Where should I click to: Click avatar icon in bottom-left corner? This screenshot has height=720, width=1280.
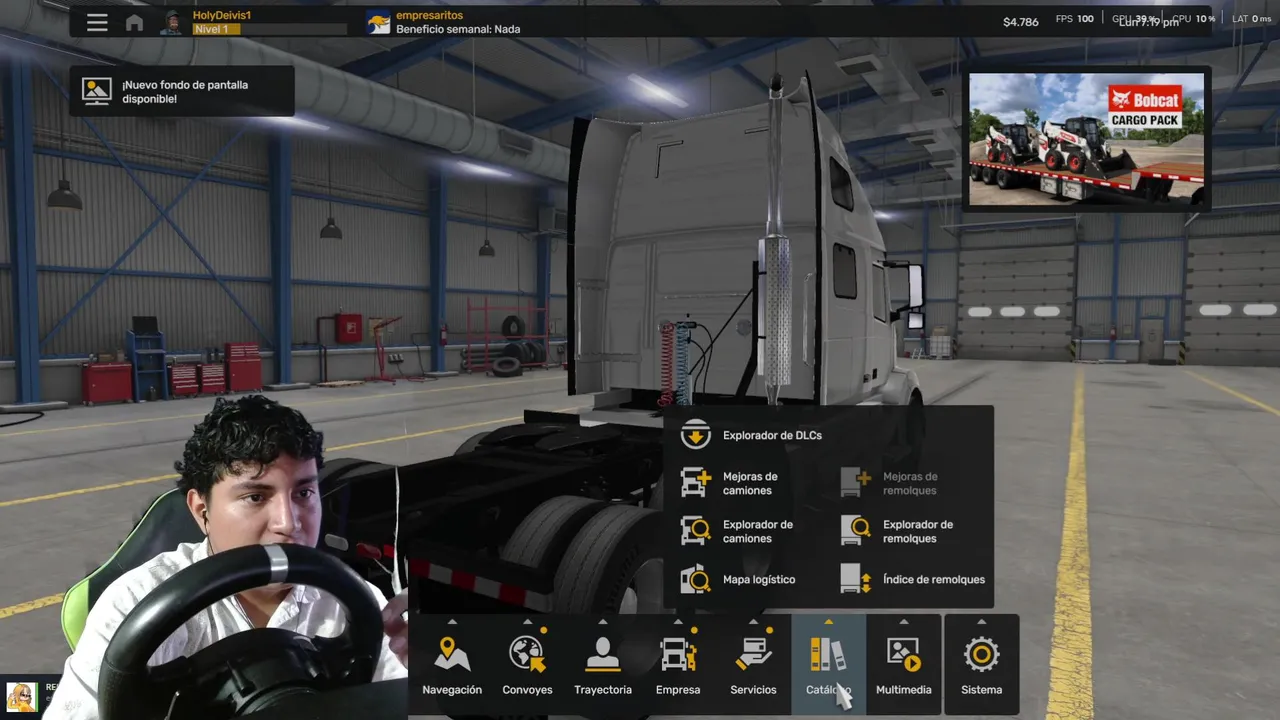tap(21, 697)
